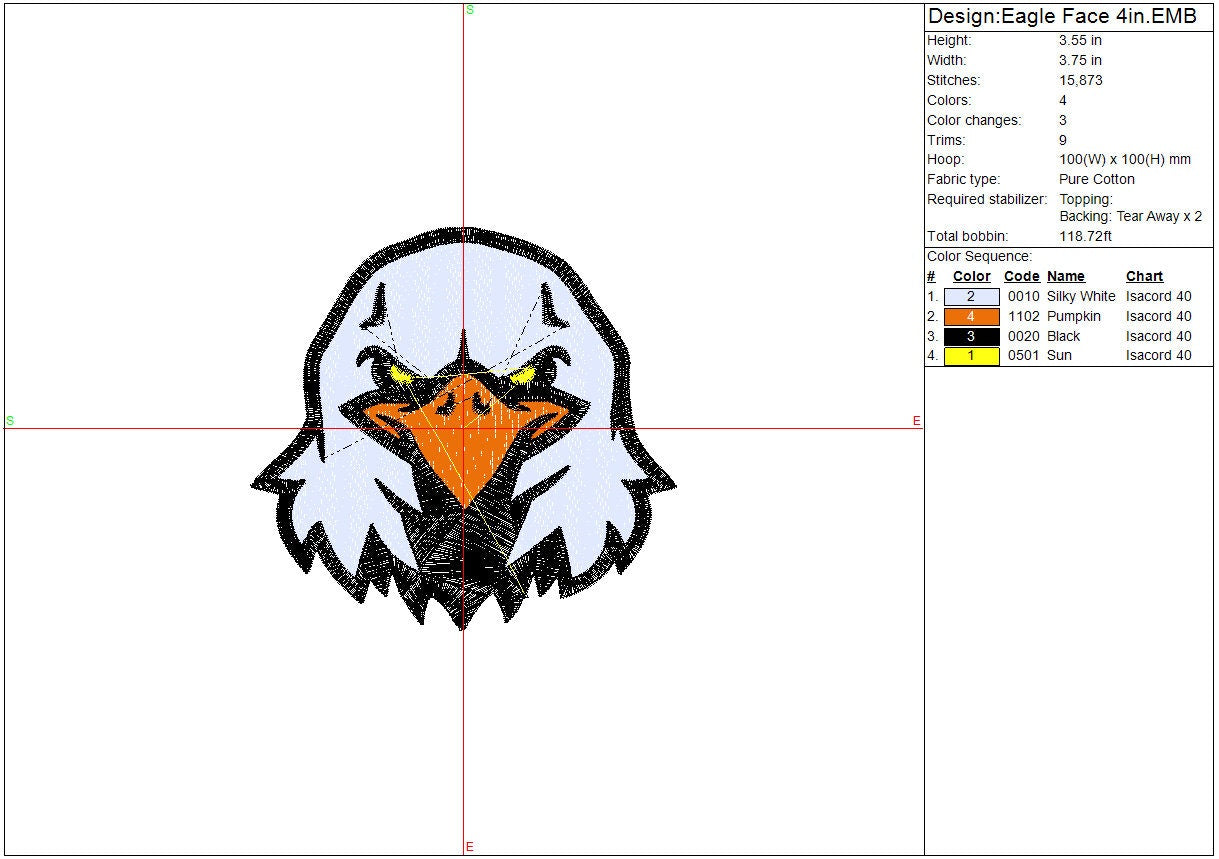Click the Backing: Tear Away x 2 text
The image size is (1219, 859).
pos(1130,216)
